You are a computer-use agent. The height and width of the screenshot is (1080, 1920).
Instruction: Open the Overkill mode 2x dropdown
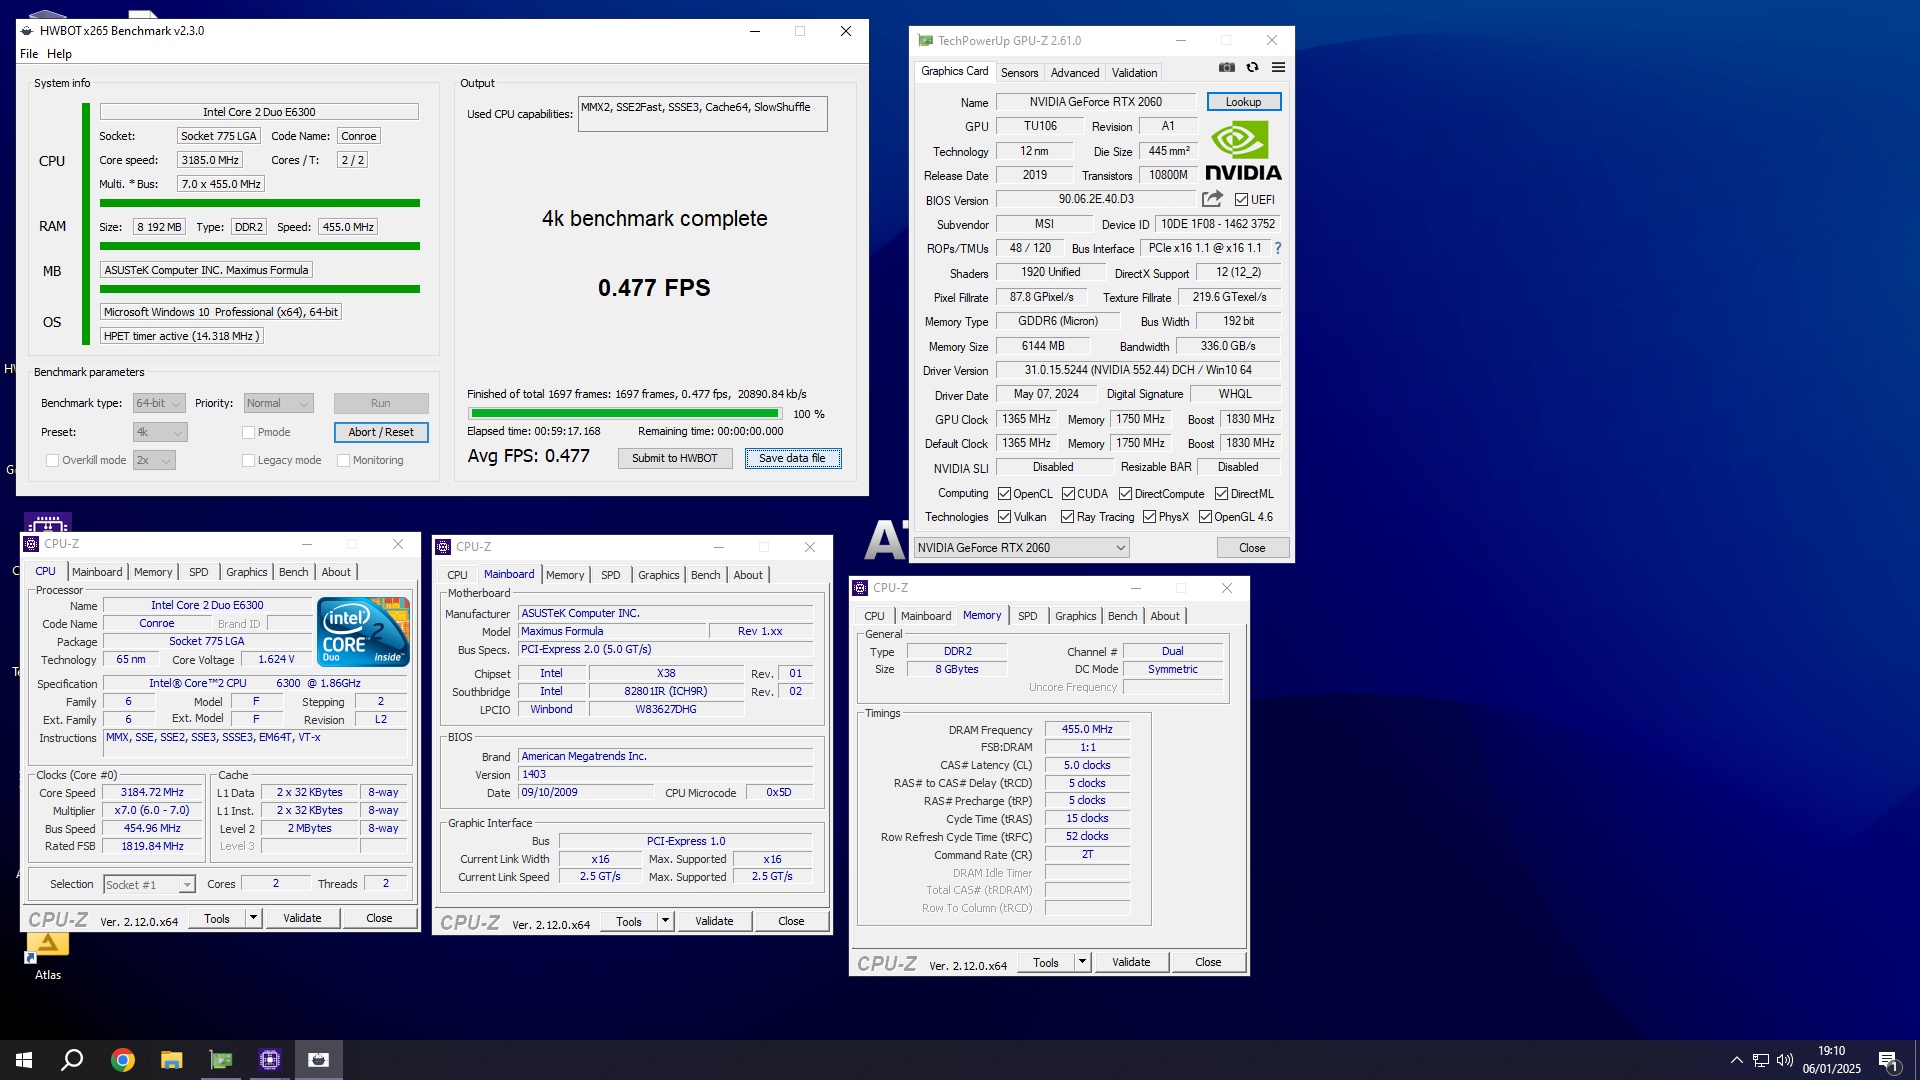(x=154, y=460)
